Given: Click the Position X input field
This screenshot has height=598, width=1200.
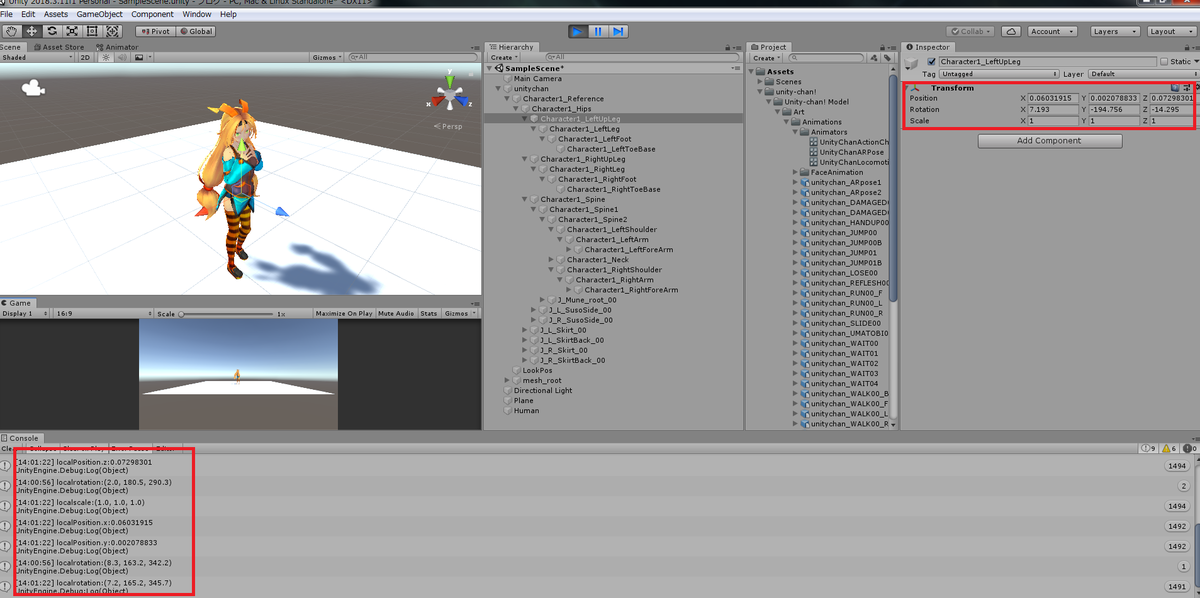Looking at the screenshot, I should (x=1055, y=98).
